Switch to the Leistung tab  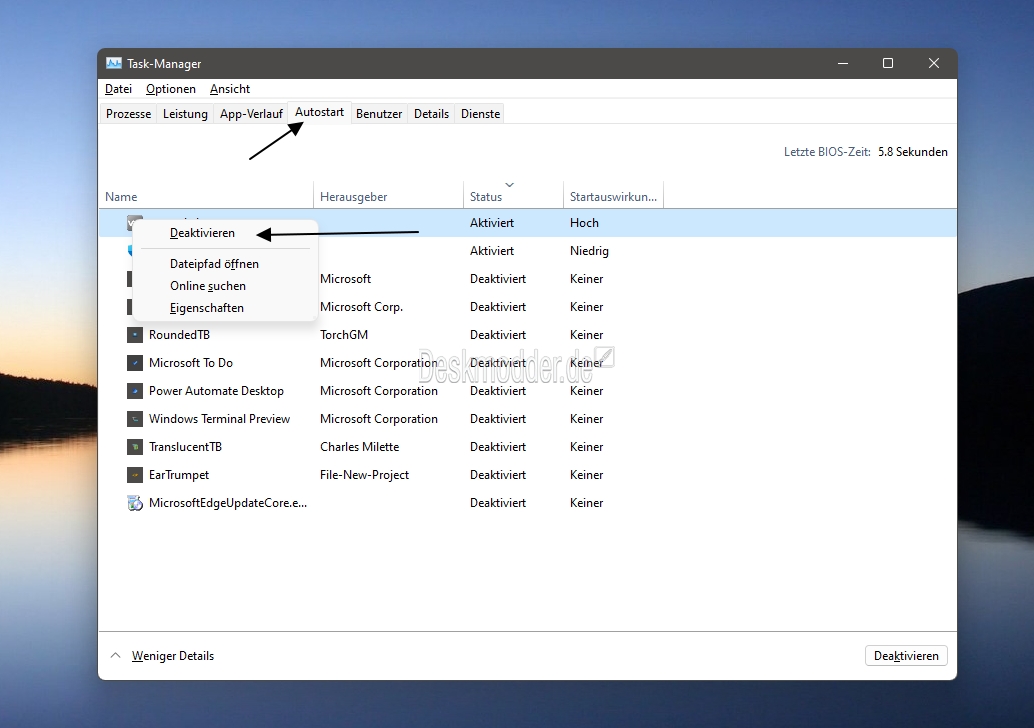pos(185,113)
